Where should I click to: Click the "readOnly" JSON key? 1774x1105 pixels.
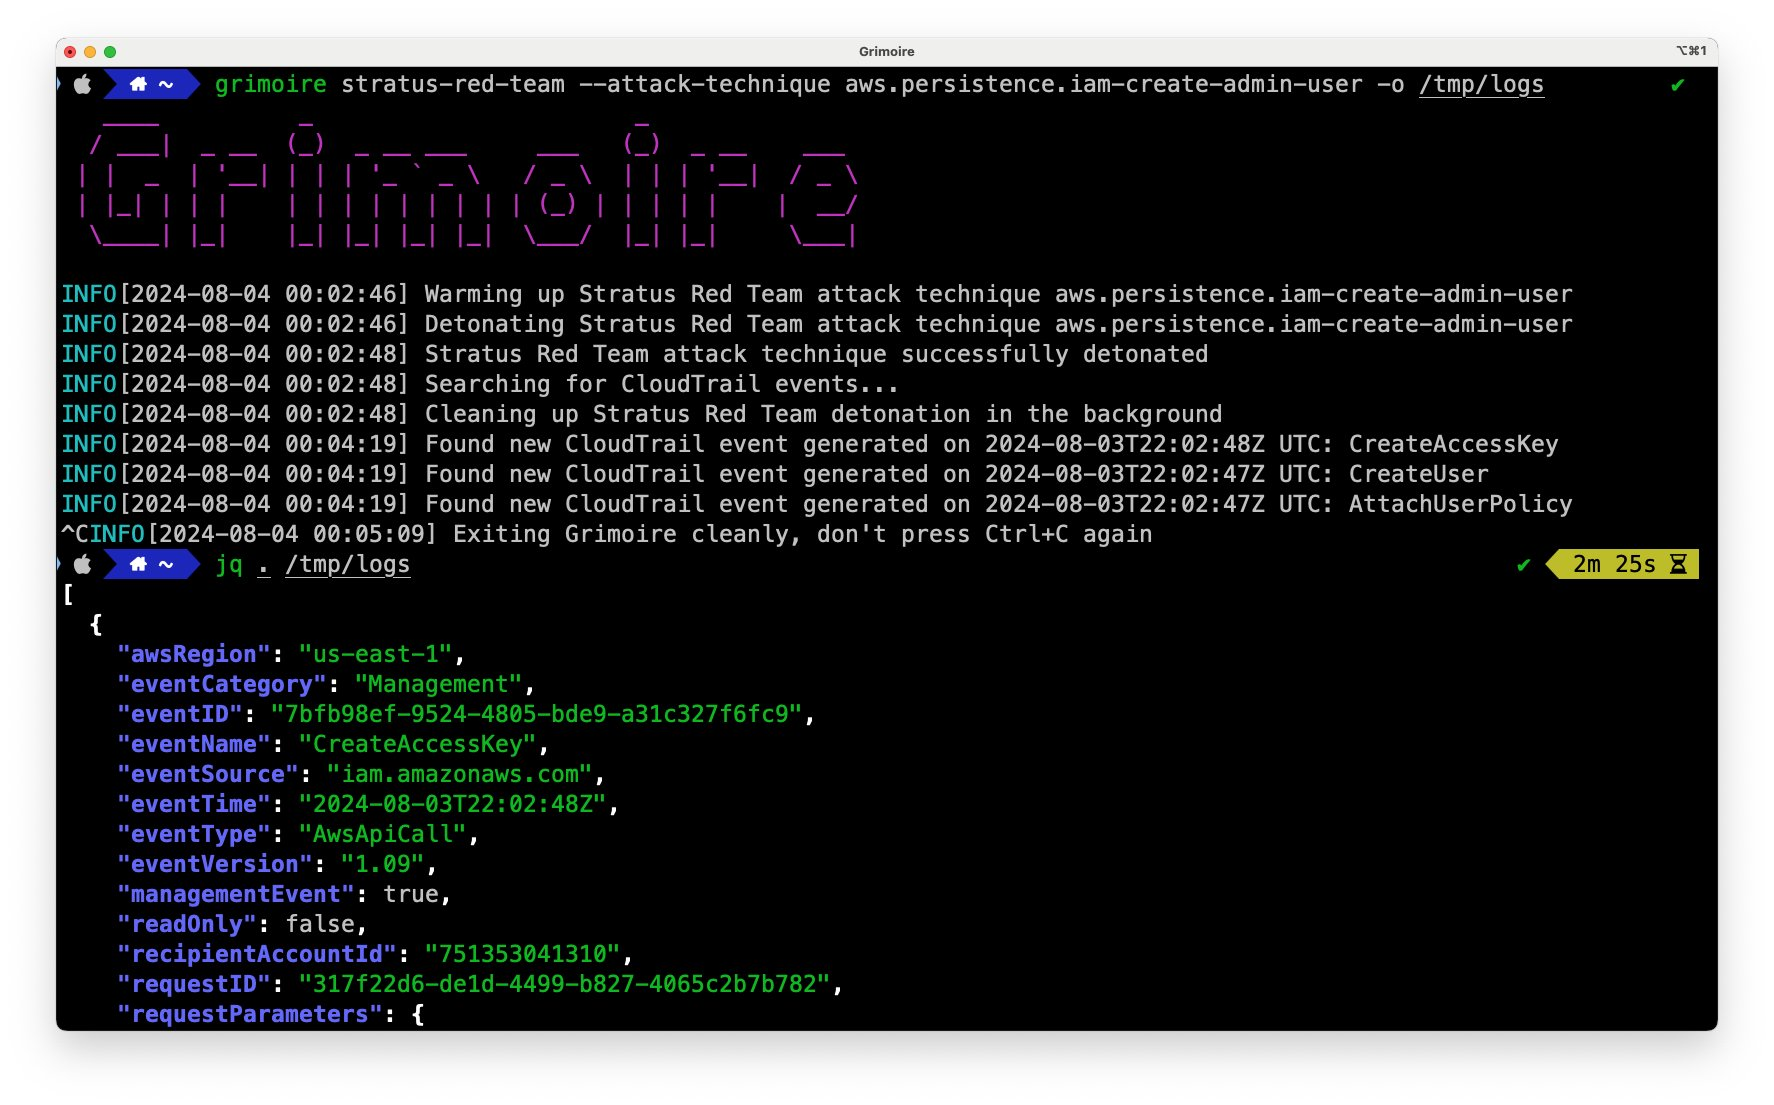pyautogui.click(x=187, y=924)
